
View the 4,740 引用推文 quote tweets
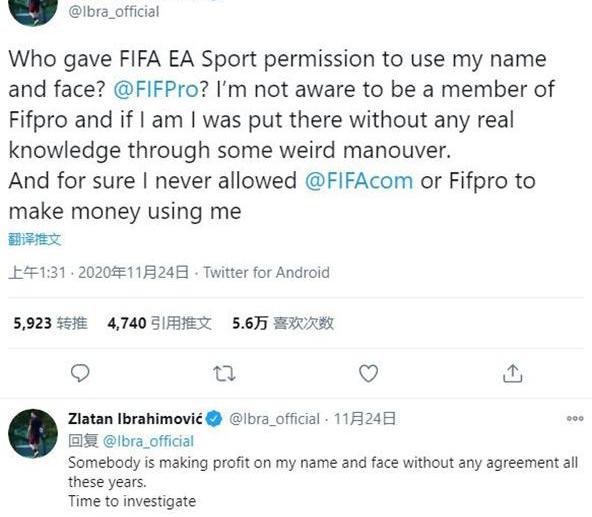coord(159,323)
